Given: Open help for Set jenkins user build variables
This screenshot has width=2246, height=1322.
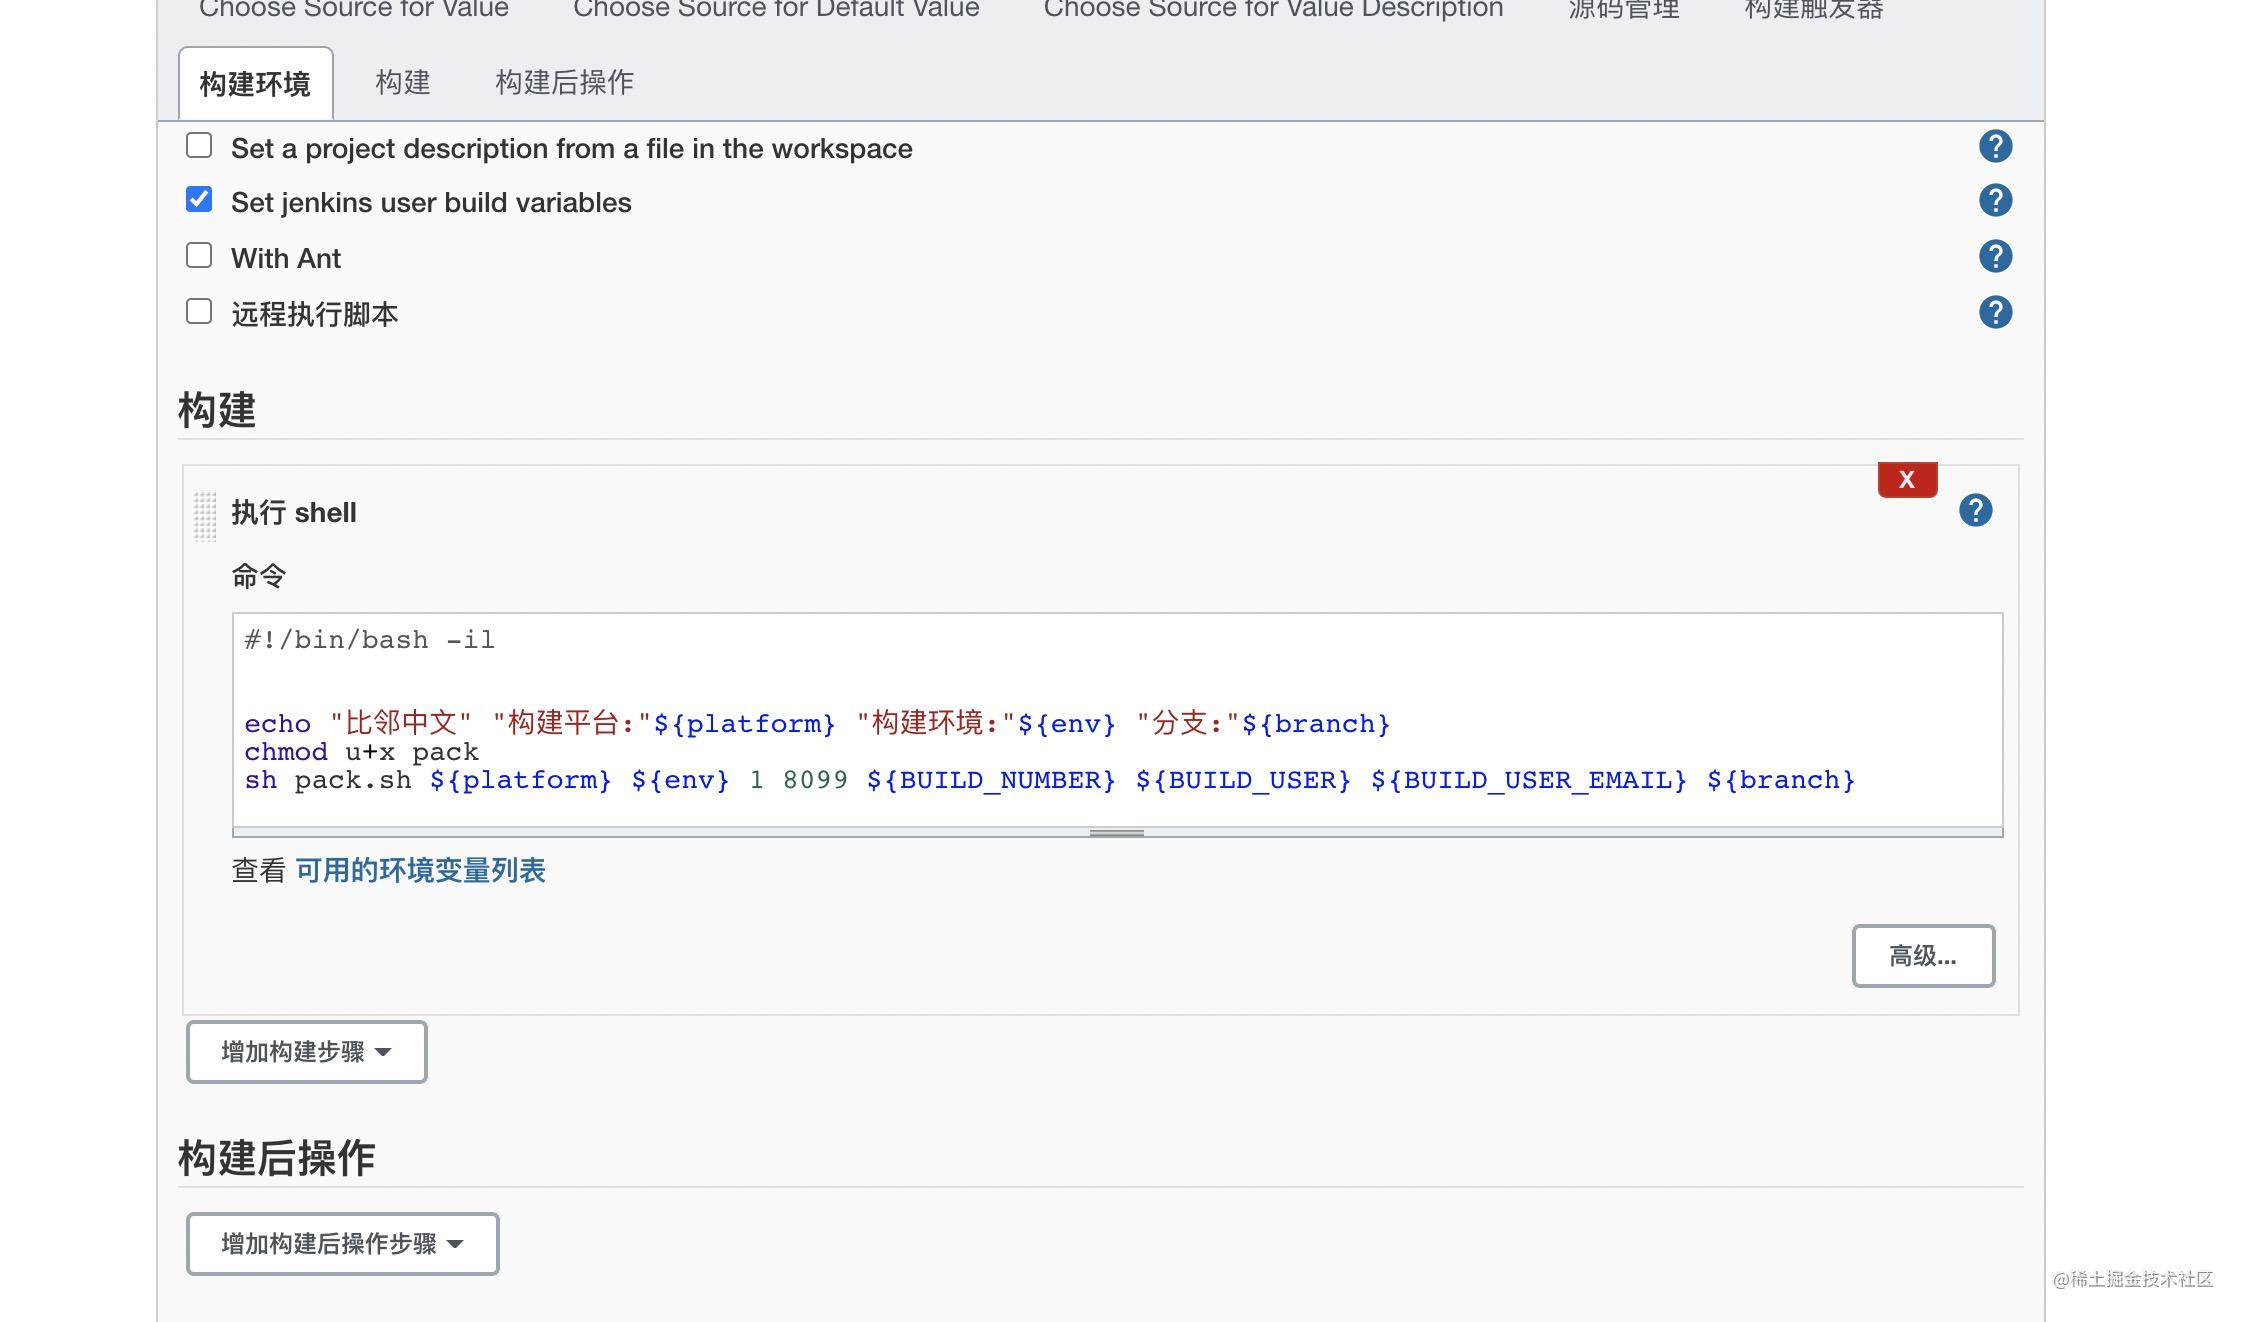Looking at the screenshot, I should click(x=1995, y=201).
